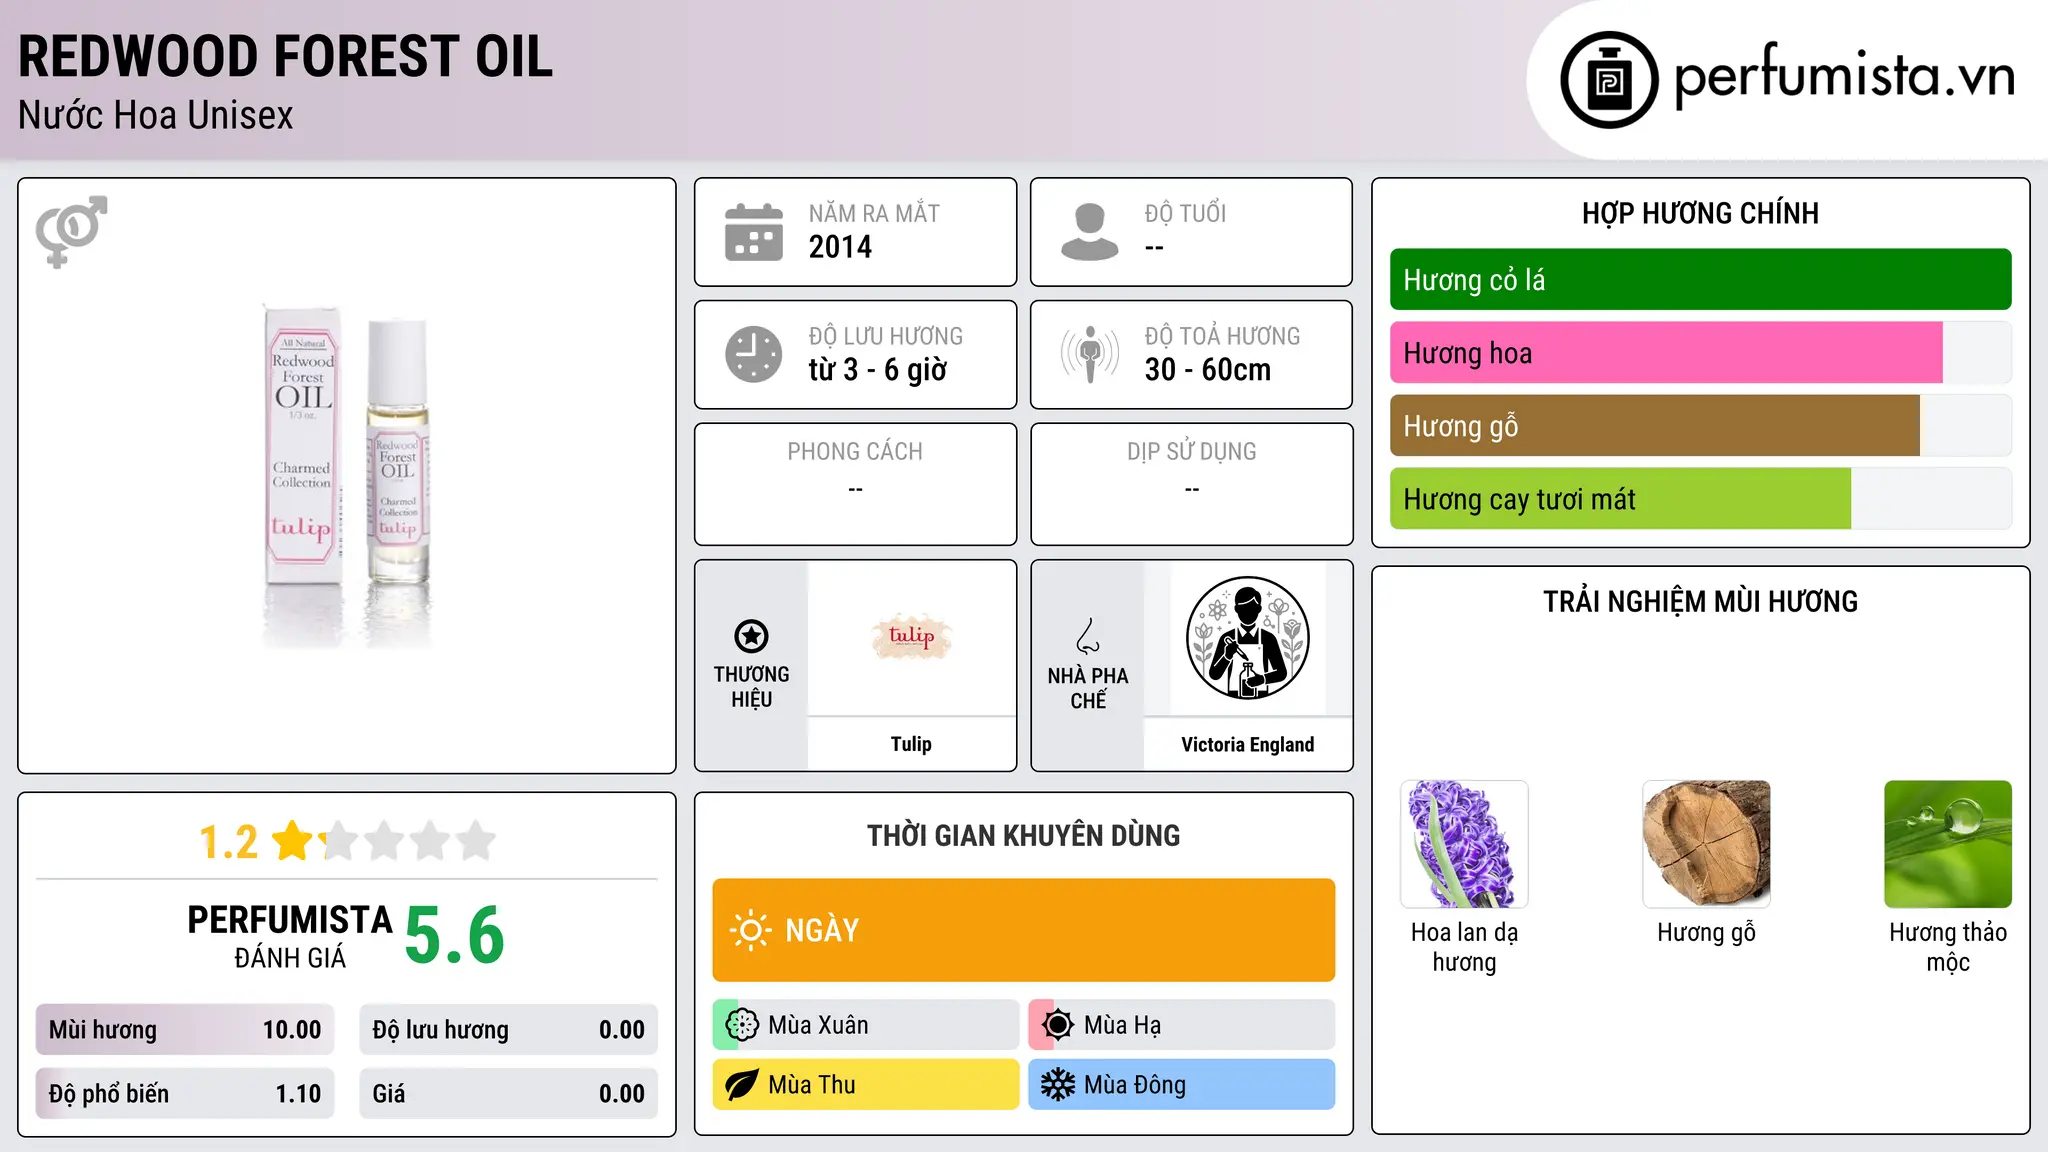This screenshot has height=1152, width=2048.
Task: Select the orange Ngày time bar
Action: point(1024,930)
